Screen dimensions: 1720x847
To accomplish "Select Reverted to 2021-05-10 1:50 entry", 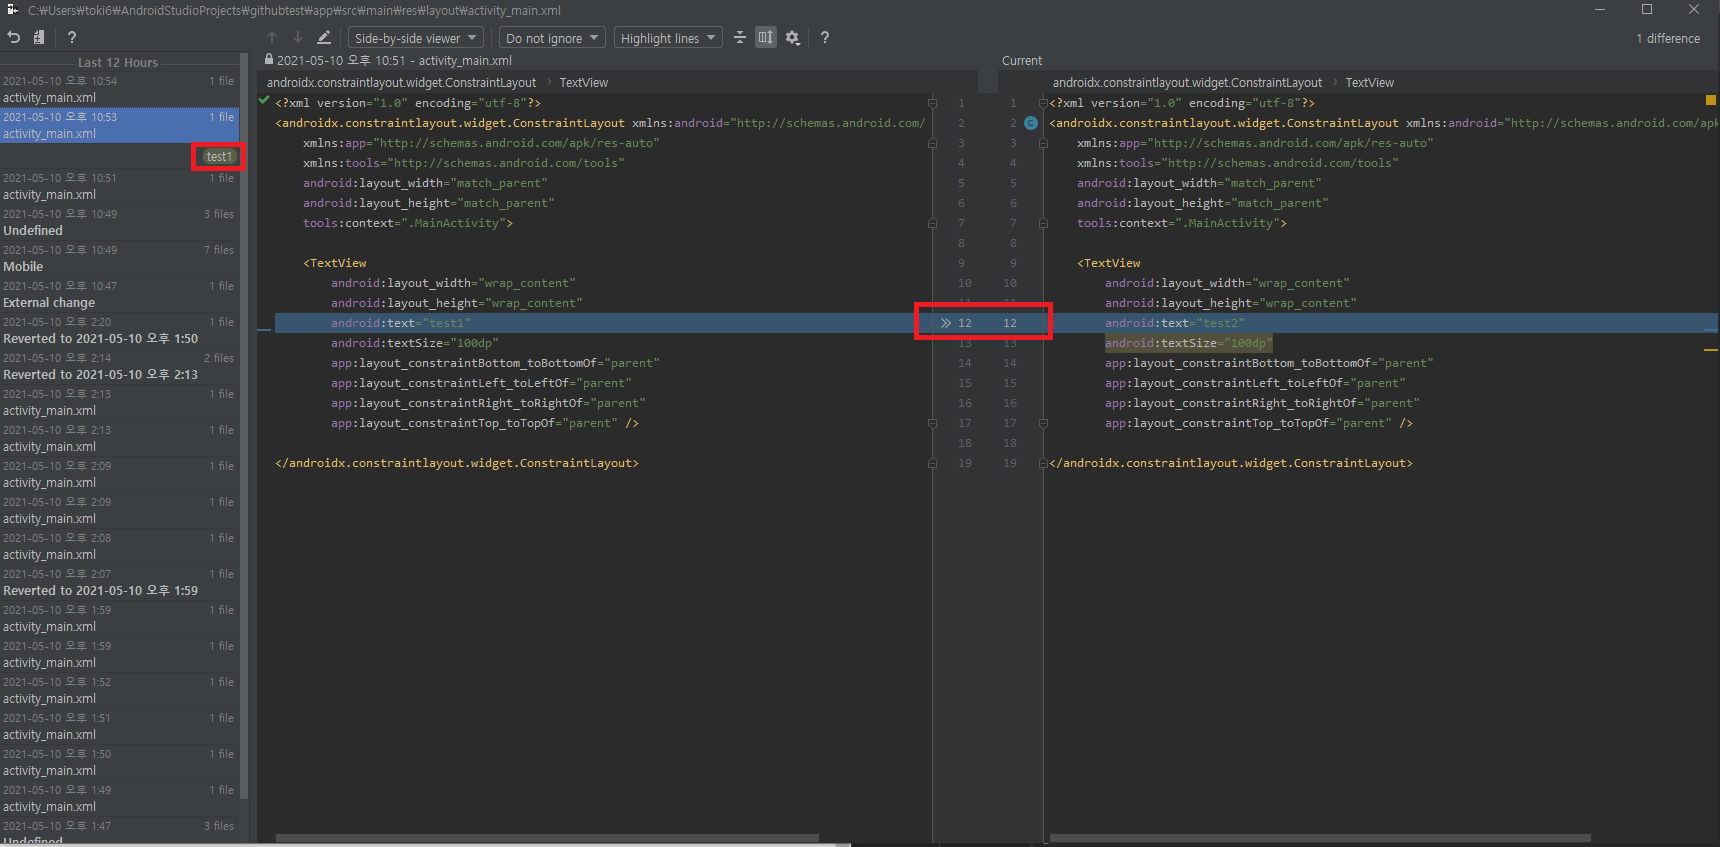I will point(119,330).
